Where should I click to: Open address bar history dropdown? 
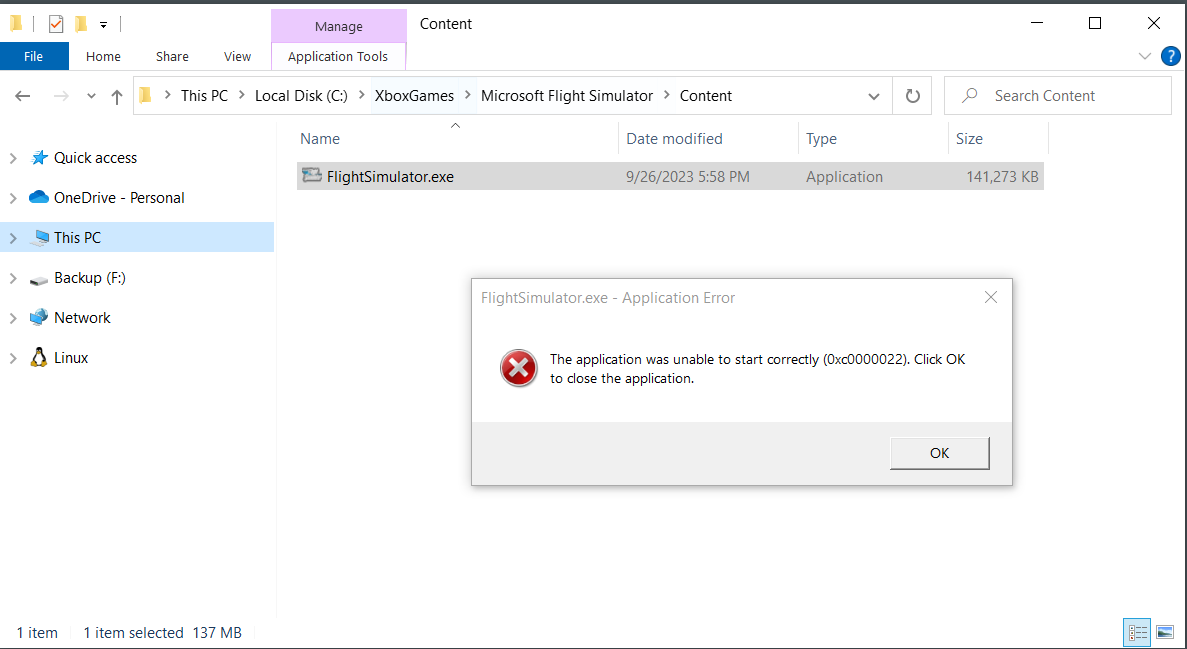pyautogui.click(x=874, y=96)
